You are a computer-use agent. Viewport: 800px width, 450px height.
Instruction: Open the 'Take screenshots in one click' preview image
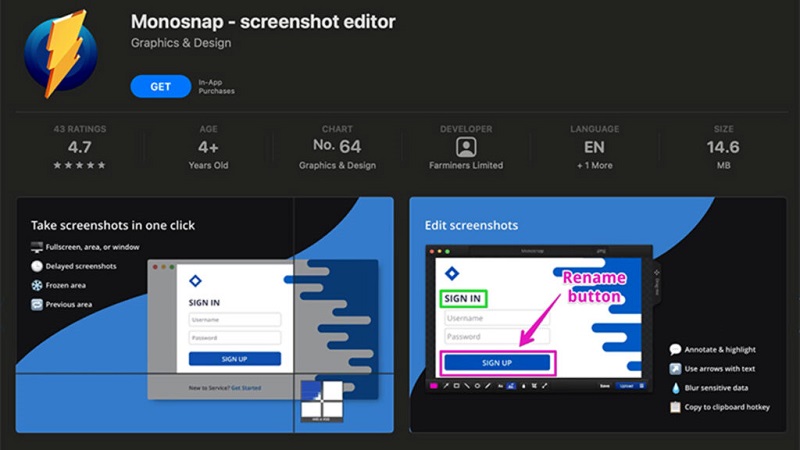pyautogui.click(x=205, y=315)
